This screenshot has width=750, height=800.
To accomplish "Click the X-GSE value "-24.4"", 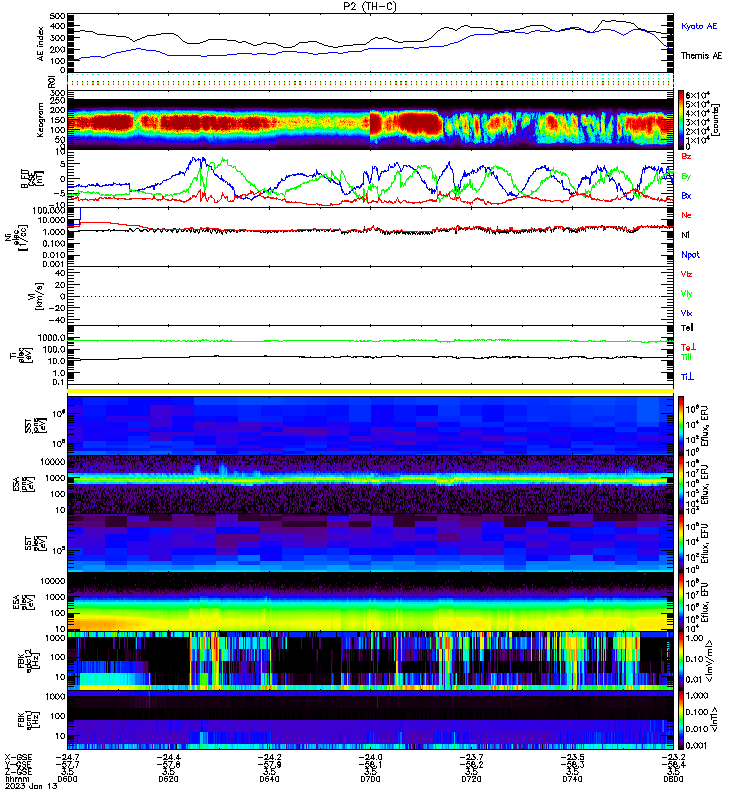I will tap(168, 757).
